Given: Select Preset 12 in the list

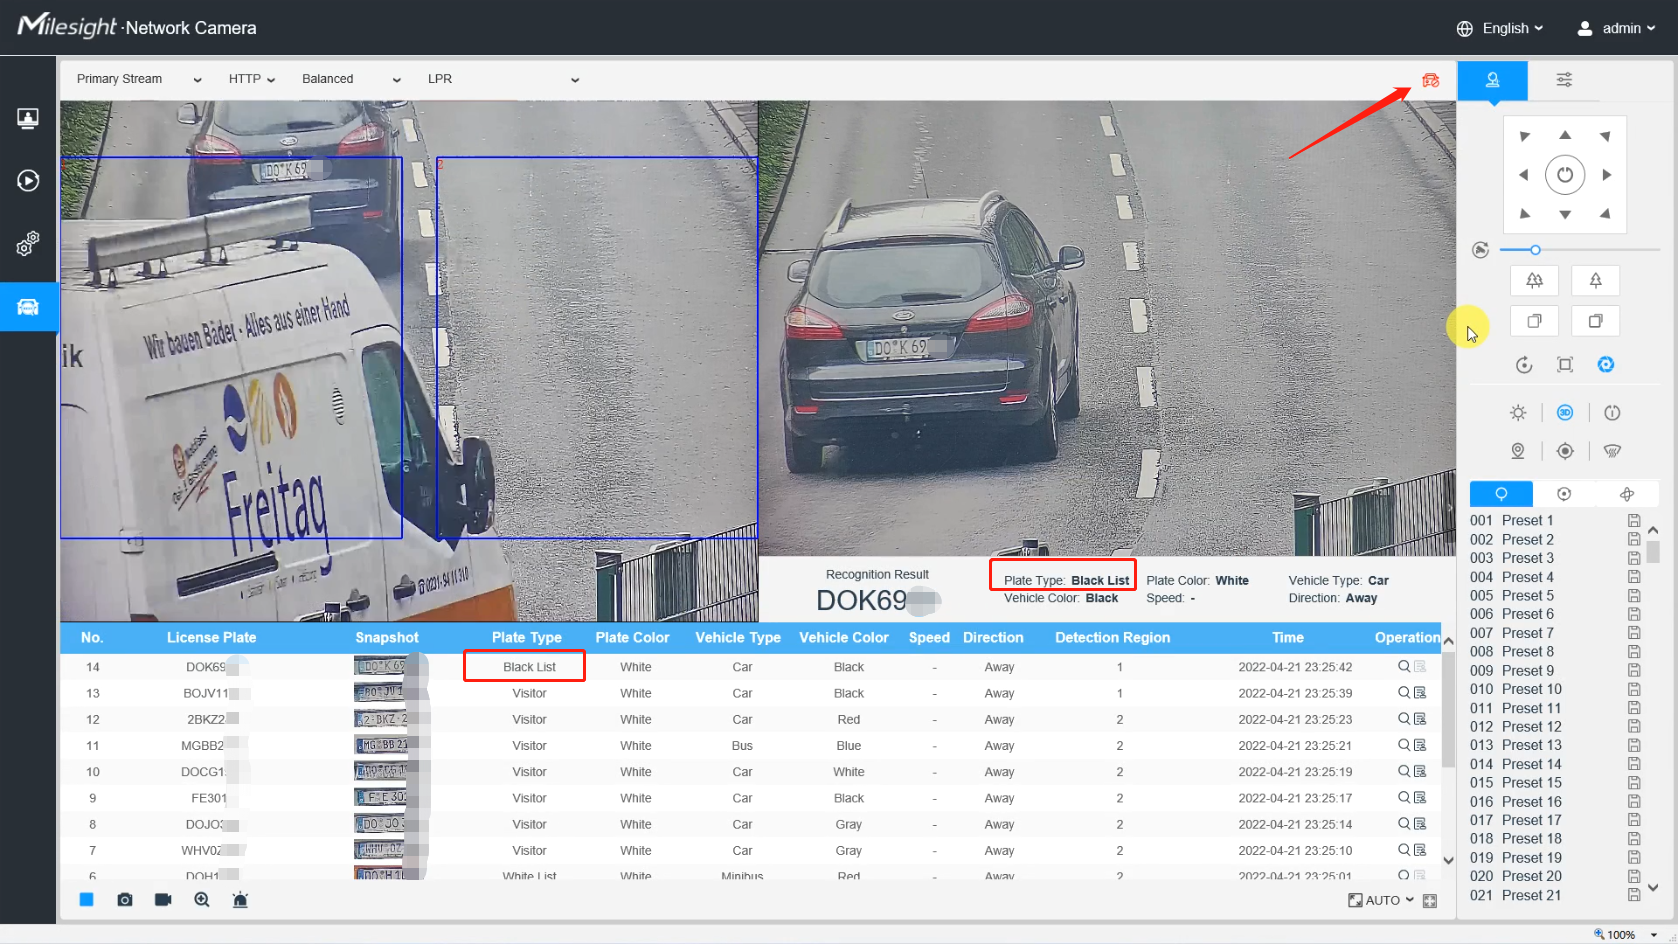Looking at the screenshot, I should pyautogui.click(x=1531, y=727).
